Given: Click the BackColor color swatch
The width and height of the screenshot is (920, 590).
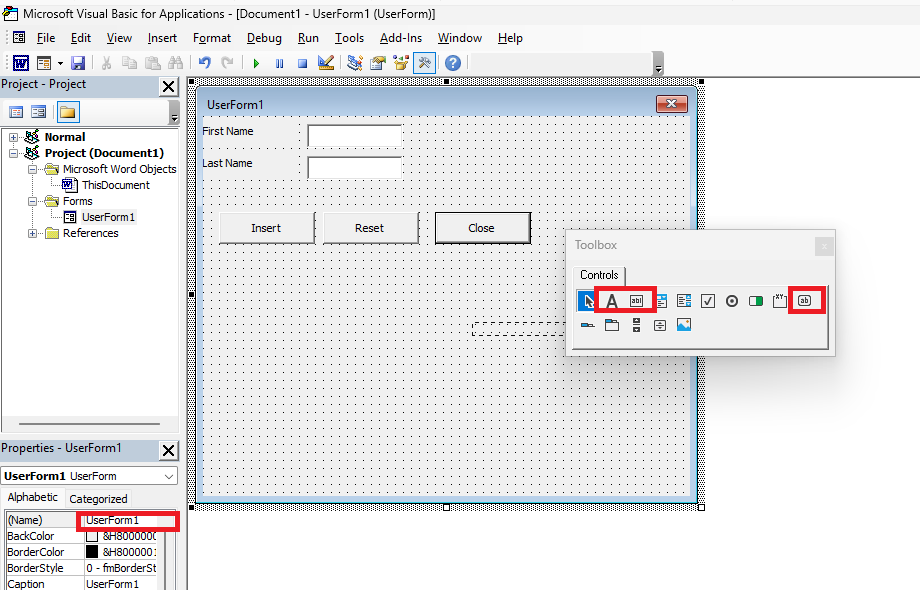Looking at the screenshot, I should [92, 536].
